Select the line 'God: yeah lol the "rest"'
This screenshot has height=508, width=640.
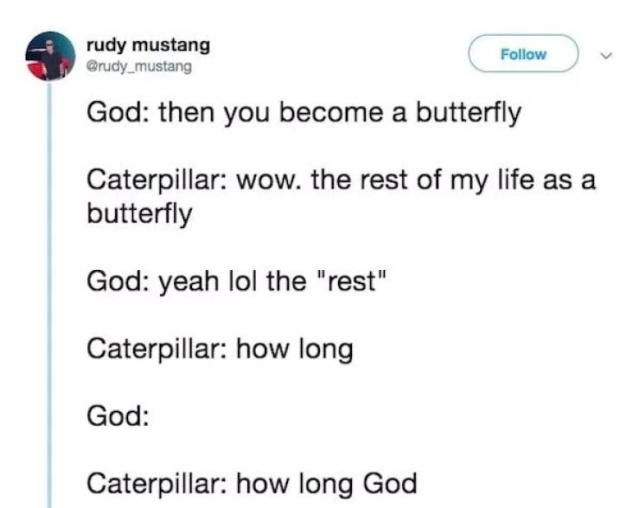tap(236, 282)
